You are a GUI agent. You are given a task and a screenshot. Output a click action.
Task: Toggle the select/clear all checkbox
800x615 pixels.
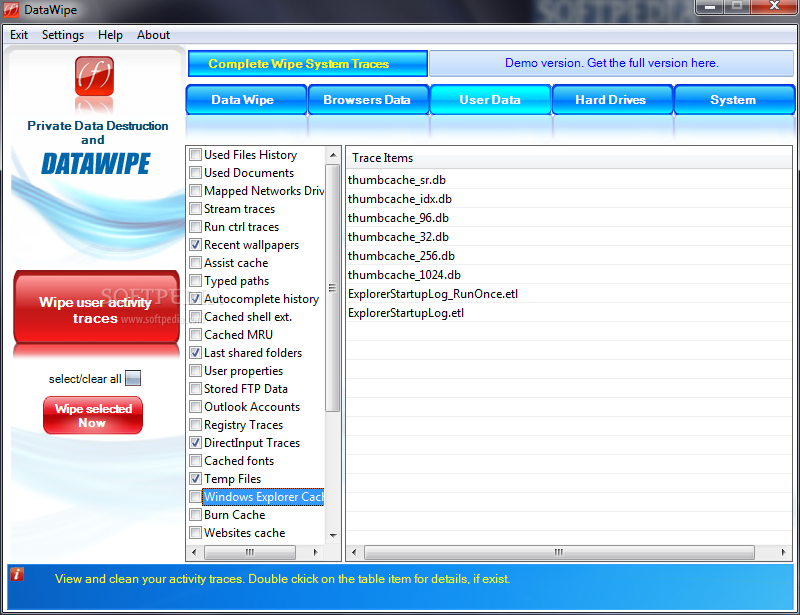133,378
